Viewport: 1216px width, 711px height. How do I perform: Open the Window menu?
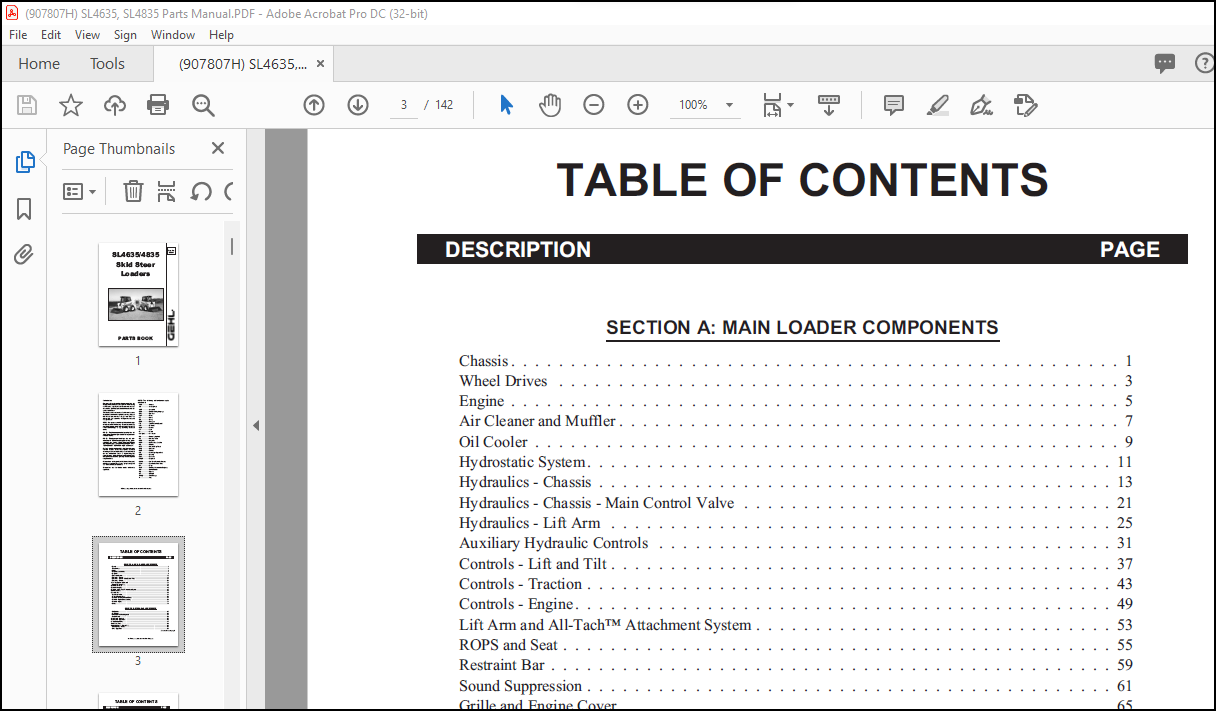[x=173, y=34]
